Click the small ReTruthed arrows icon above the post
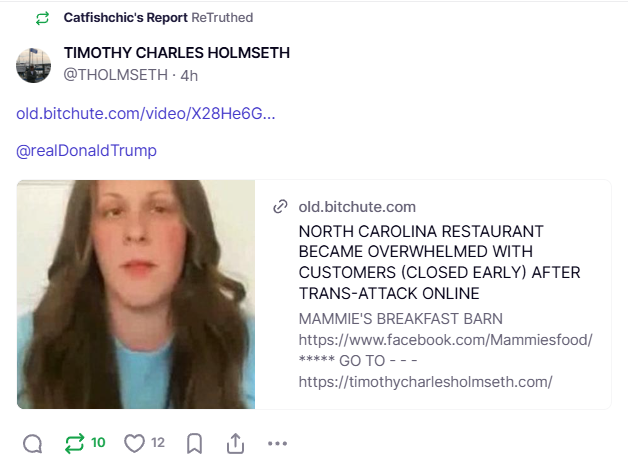 (x=42, y=18)
